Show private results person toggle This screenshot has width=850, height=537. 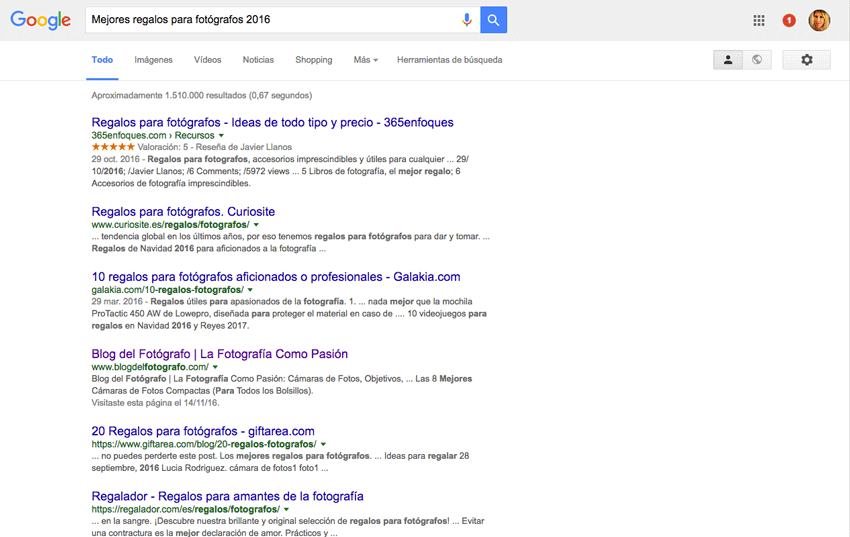pos(728,60)
